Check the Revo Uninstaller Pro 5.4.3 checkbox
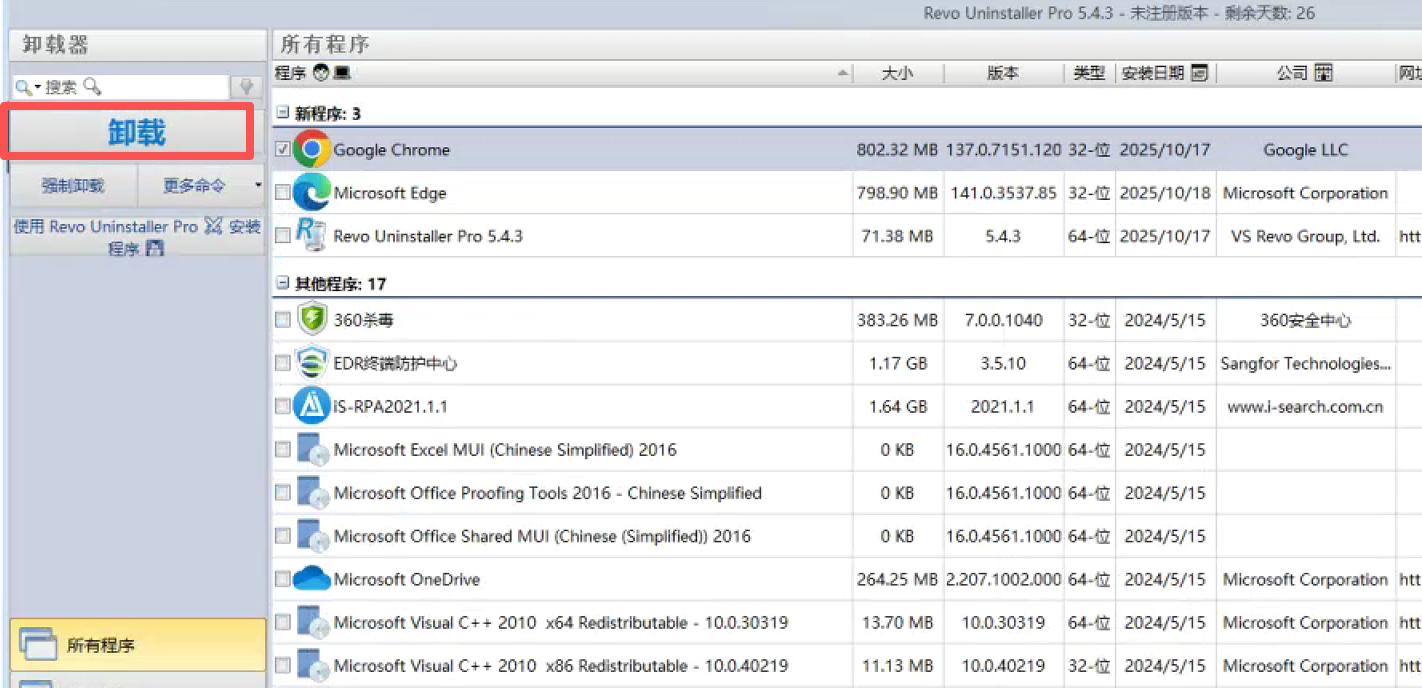1422x688 pixels. [283, 235]
